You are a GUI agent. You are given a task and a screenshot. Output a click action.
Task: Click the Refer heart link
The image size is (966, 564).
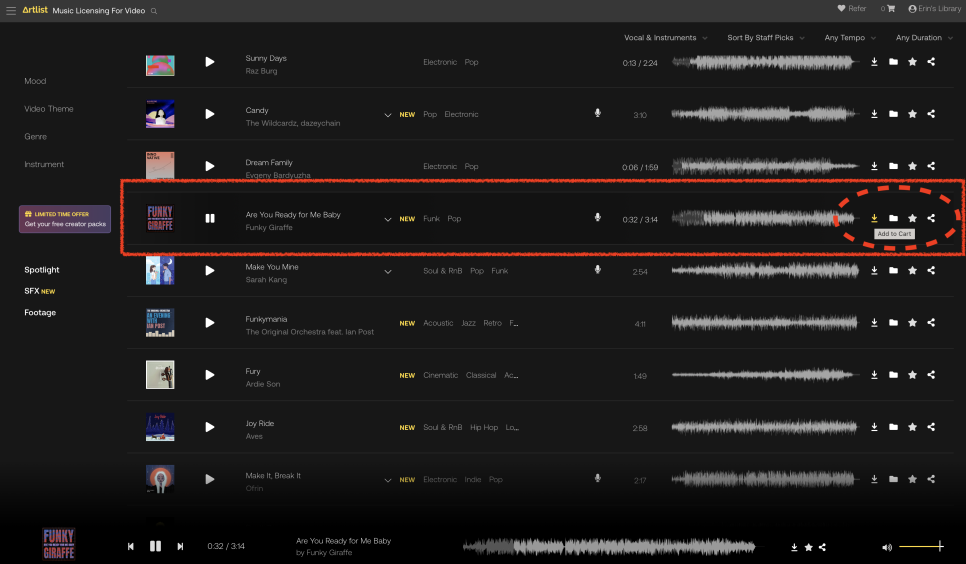click(x=851, y=9)
